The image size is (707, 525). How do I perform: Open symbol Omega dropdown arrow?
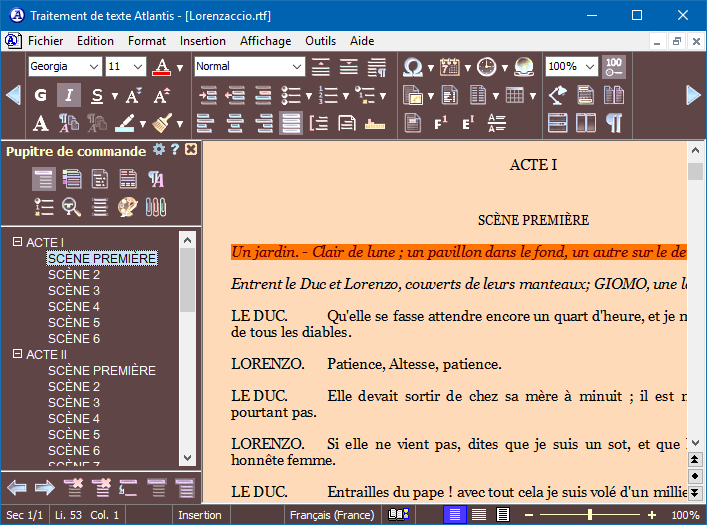point(431,68)
